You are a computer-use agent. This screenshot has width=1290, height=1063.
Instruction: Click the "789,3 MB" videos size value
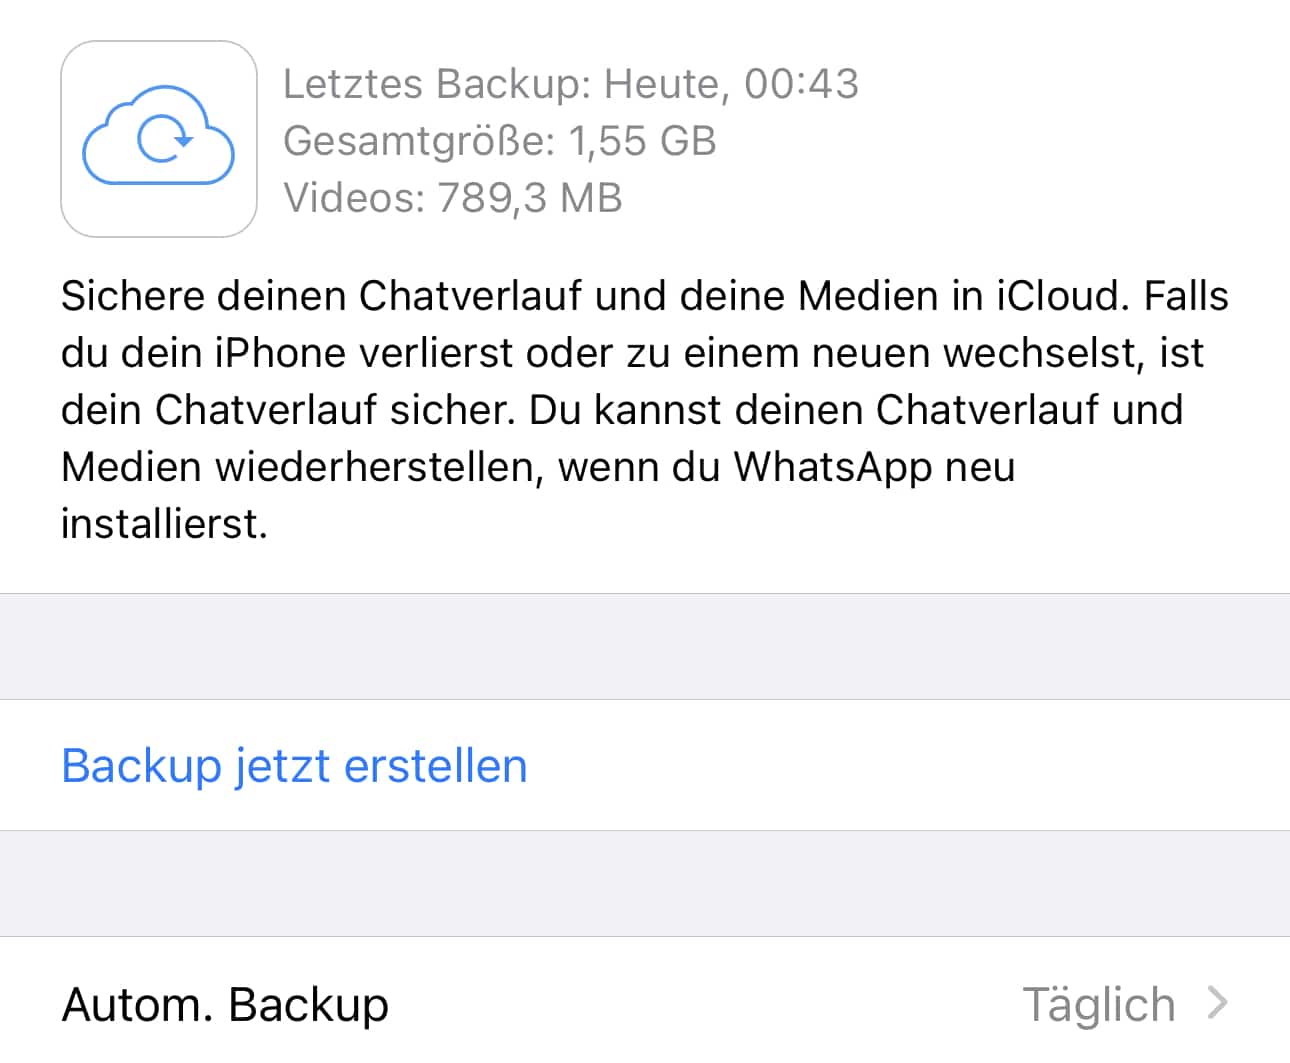point(530,198)
